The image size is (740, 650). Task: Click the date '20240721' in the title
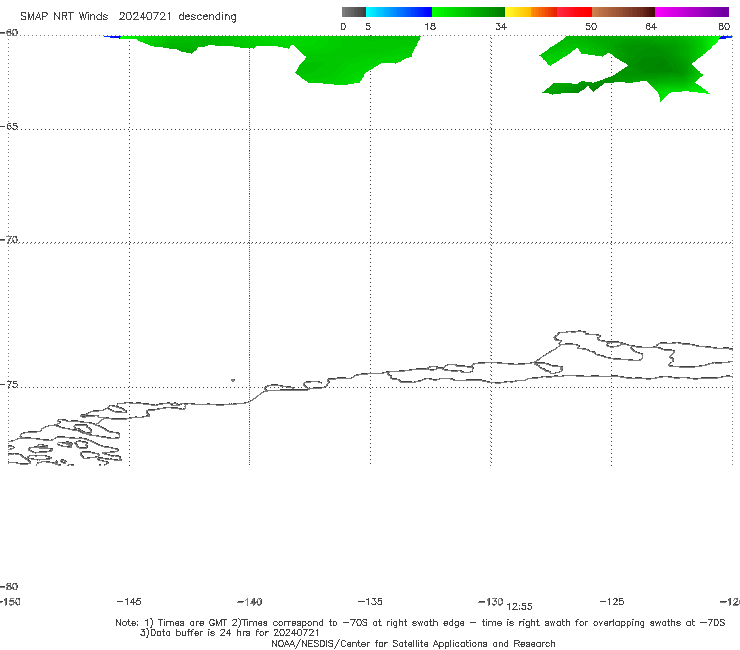click(145, 17)
